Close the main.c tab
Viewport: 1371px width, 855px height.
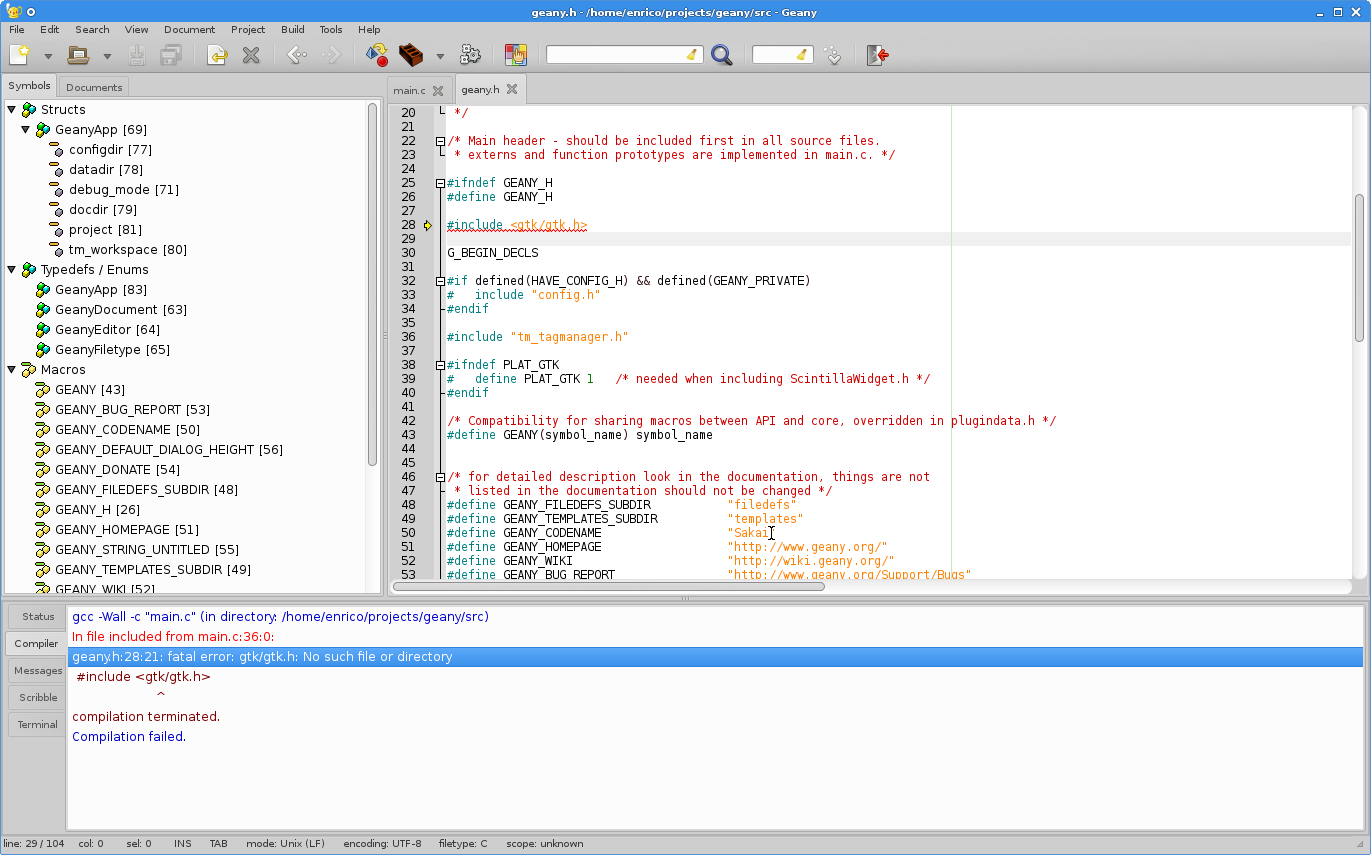(438, 90)
